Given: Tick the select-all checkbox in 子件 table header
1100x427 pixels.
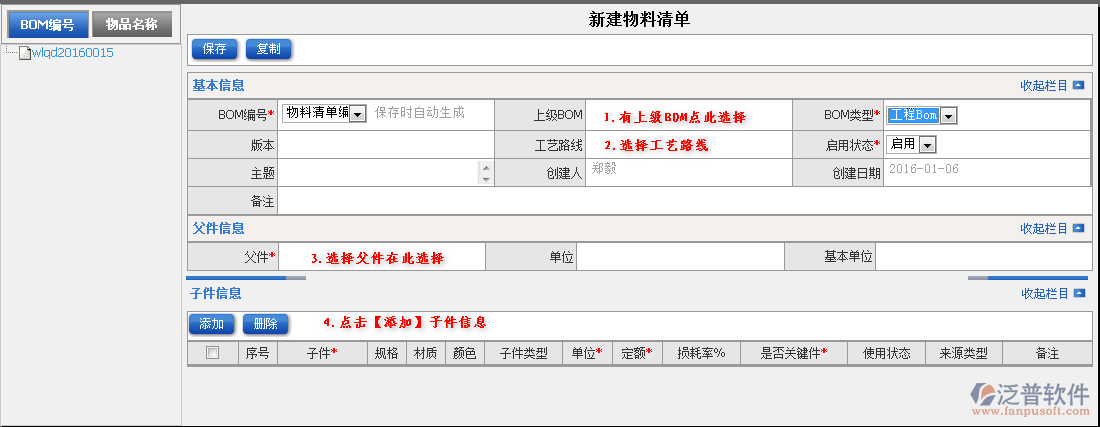Looking at the screenshot, I should (x=212, y=353).
